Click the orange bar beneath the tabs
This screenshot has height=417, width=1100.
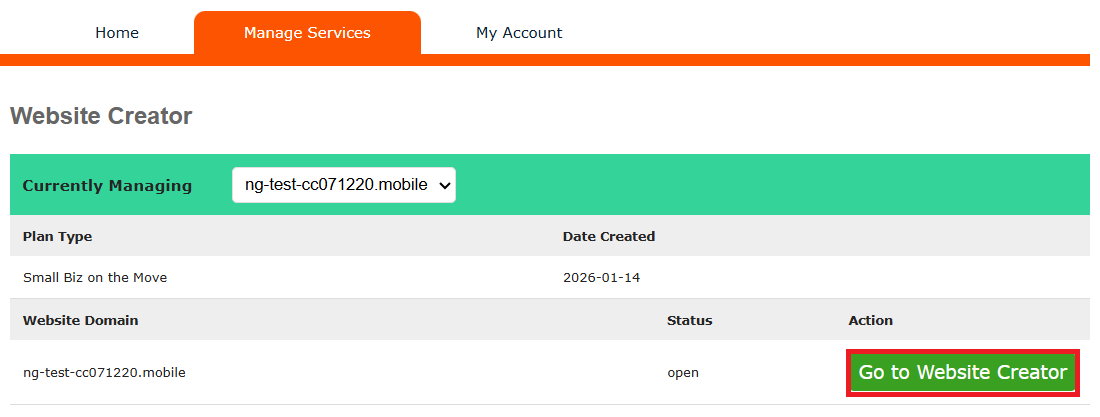700,60
